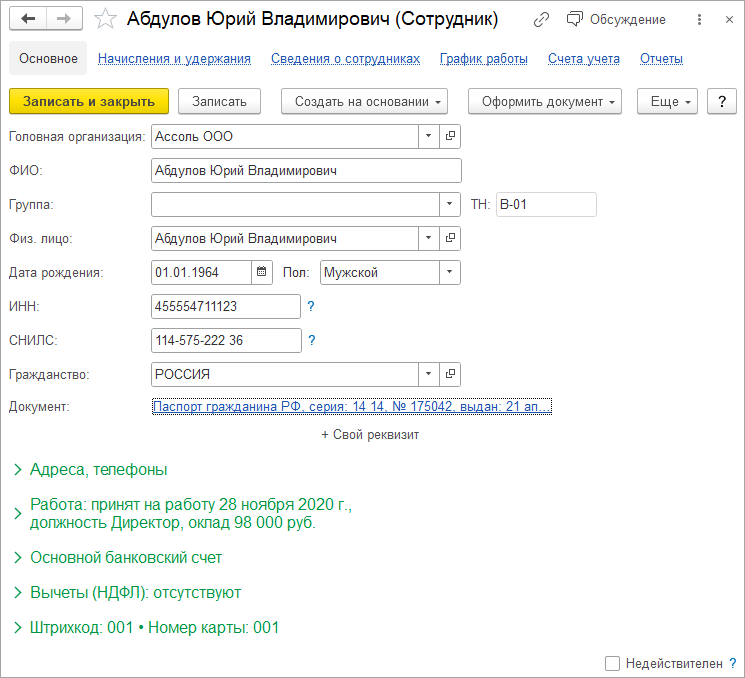This screenshot has height=678, width=745.
Task: Open the passport document link
Action: coord(351,407)
